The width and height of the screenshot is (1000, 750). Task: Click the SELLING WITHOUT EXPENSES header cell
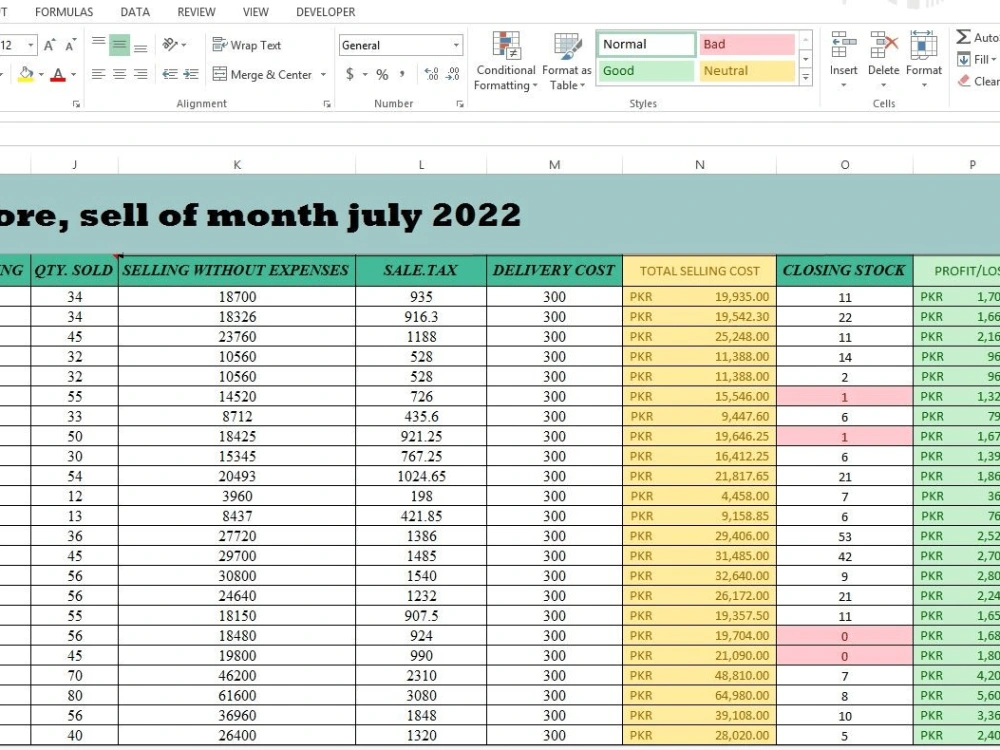237,270
